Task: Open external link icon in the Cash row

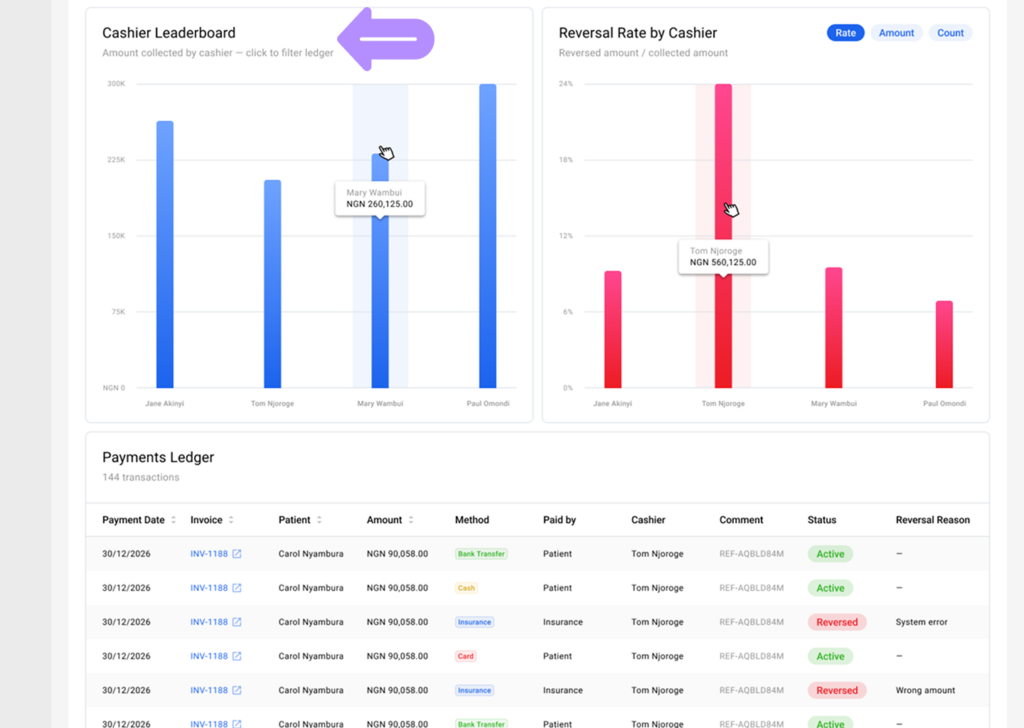Action: click(236, 588)
